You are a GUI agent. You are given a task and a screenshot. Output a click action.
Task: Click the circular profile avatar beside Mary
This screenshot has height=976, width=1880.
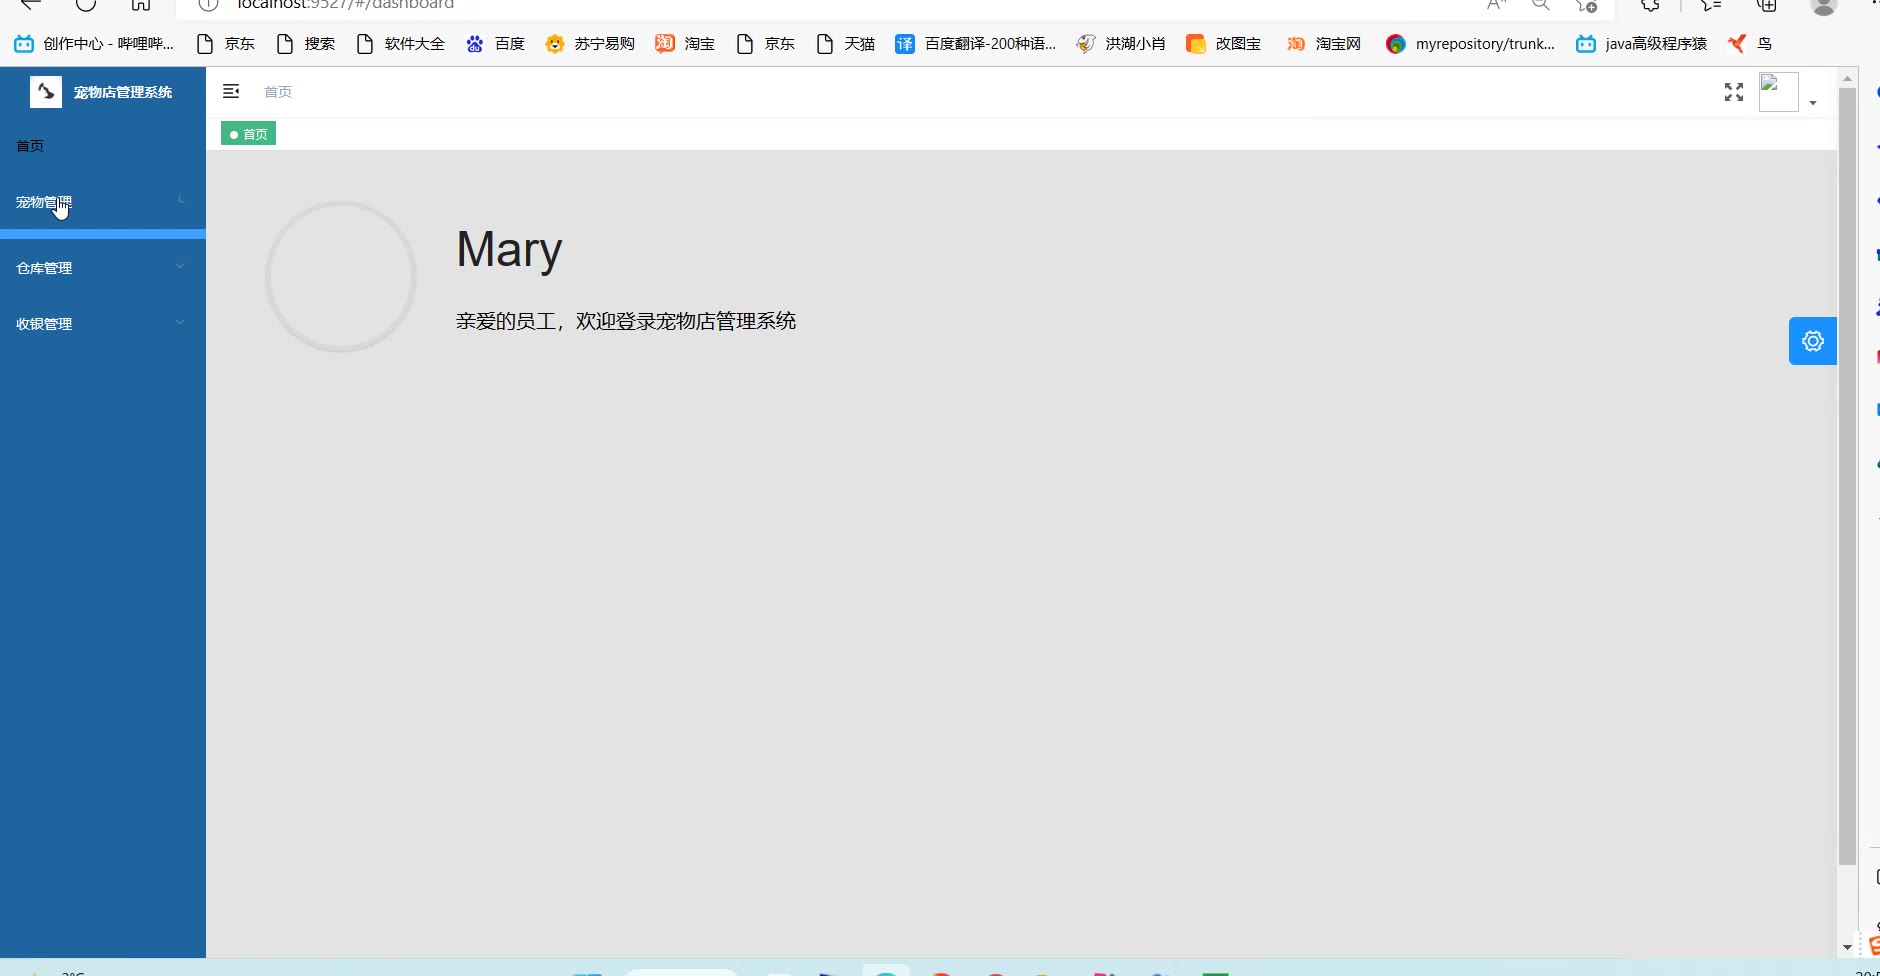(341, 276)
